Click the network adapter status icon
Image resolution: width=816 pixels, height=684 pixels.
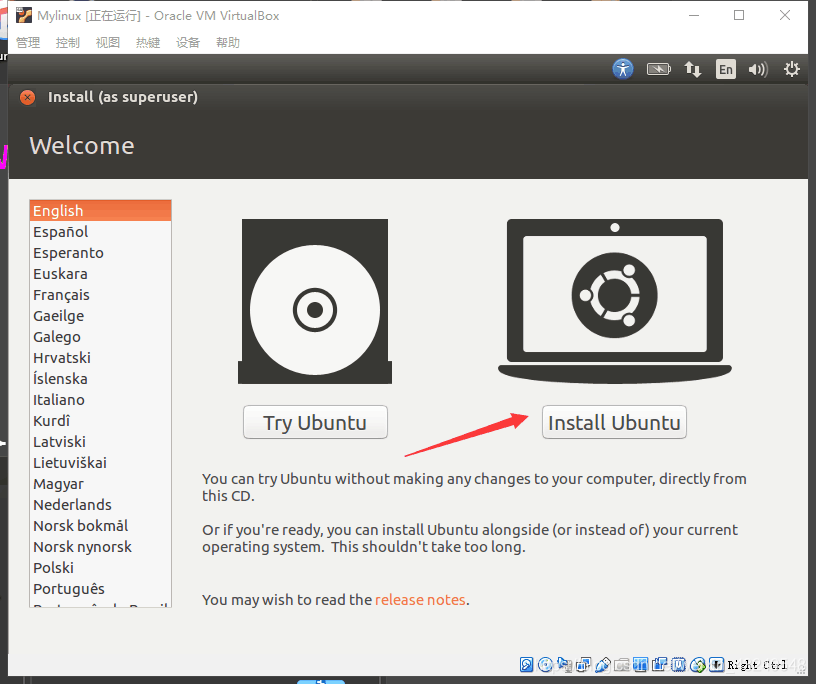point(583,664)
